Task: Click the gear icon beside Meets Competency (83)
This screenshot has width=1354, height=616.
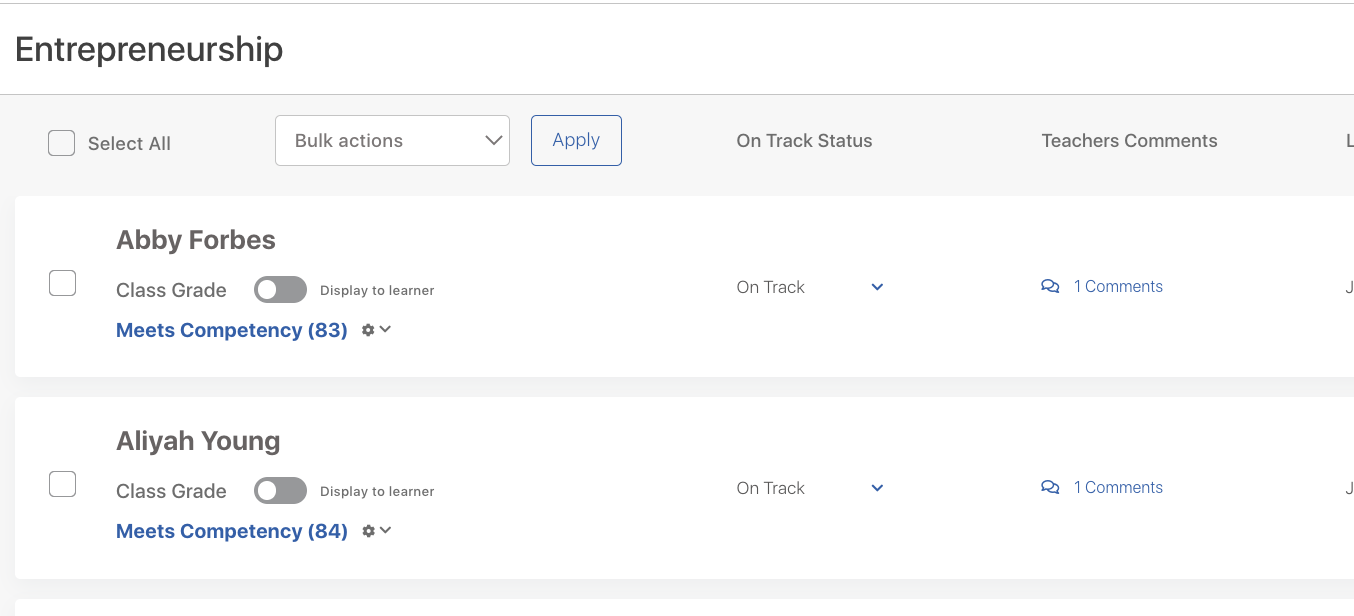Action: tap(368, 330)
